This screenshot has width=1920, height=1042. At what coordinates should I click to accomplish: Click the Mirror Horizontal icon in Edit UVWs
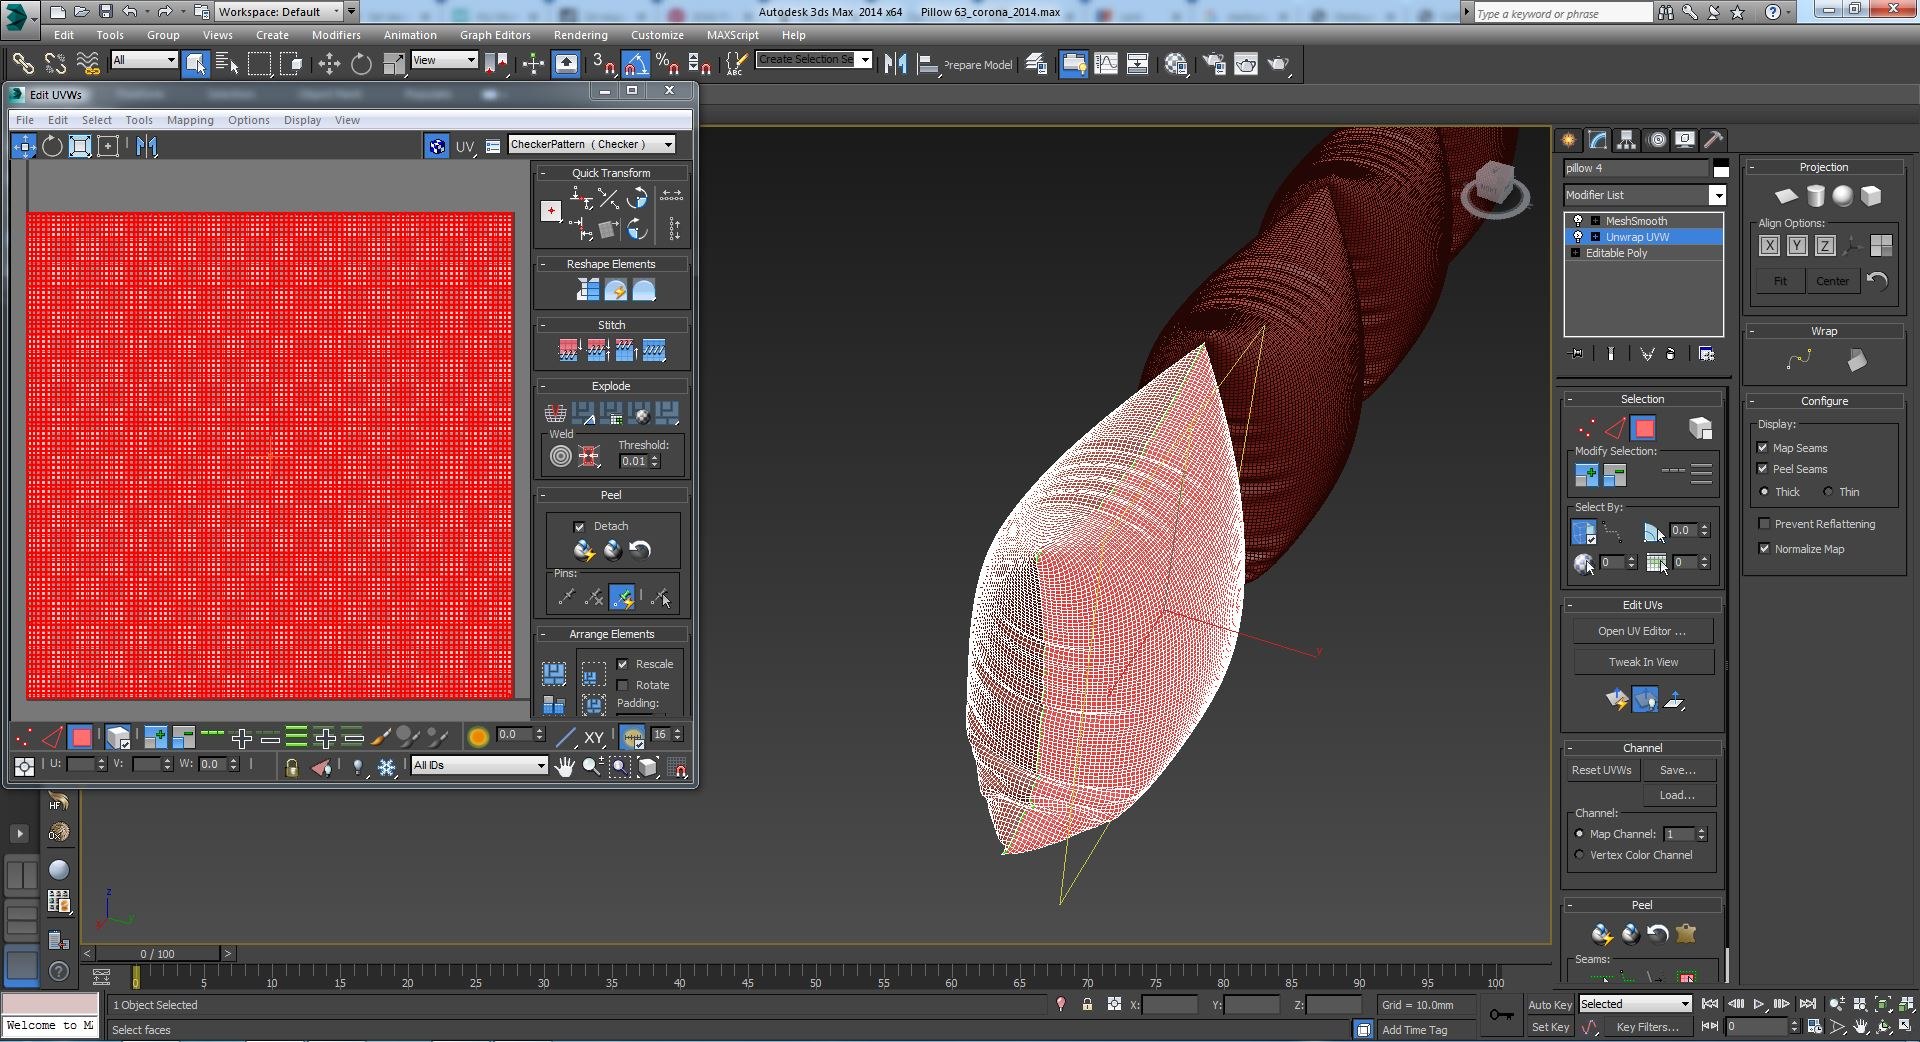[x=147, y=146]
